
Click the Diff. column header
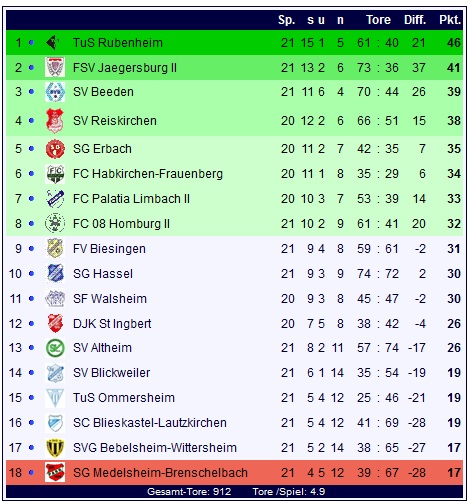(415, 20)
